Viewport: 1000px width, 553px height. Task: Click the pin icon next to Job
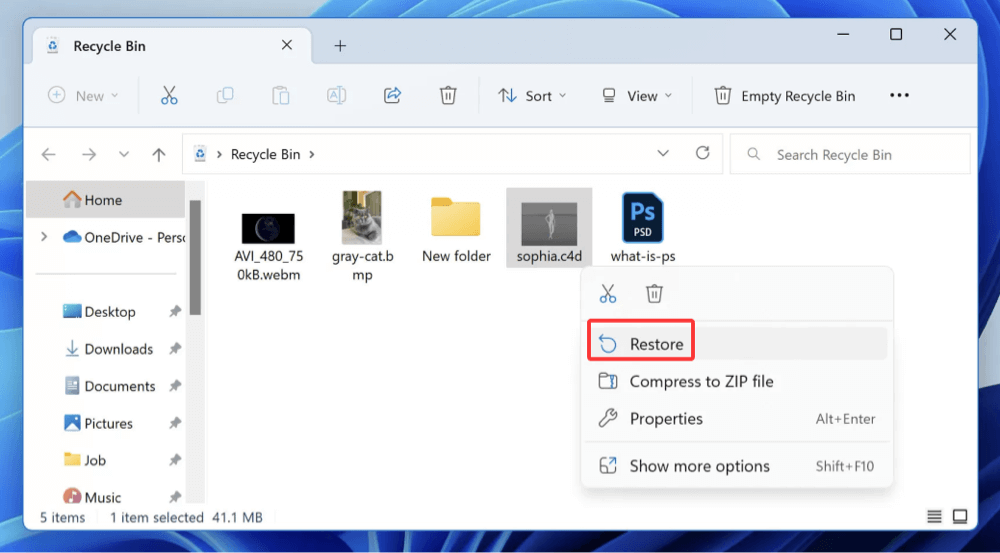click(x=174, y=461)
